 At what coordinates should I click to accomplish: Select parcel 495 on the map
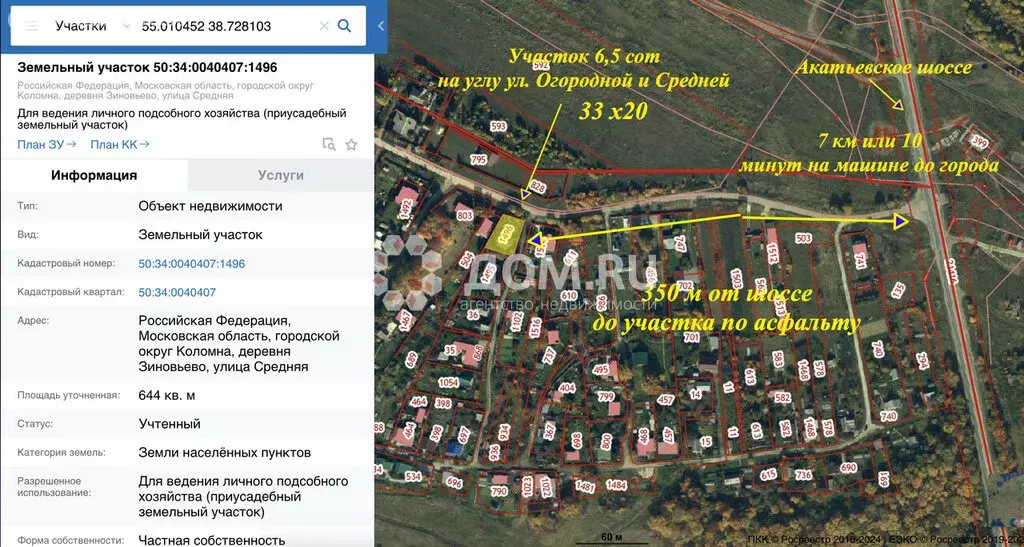[x=600, y=370]
